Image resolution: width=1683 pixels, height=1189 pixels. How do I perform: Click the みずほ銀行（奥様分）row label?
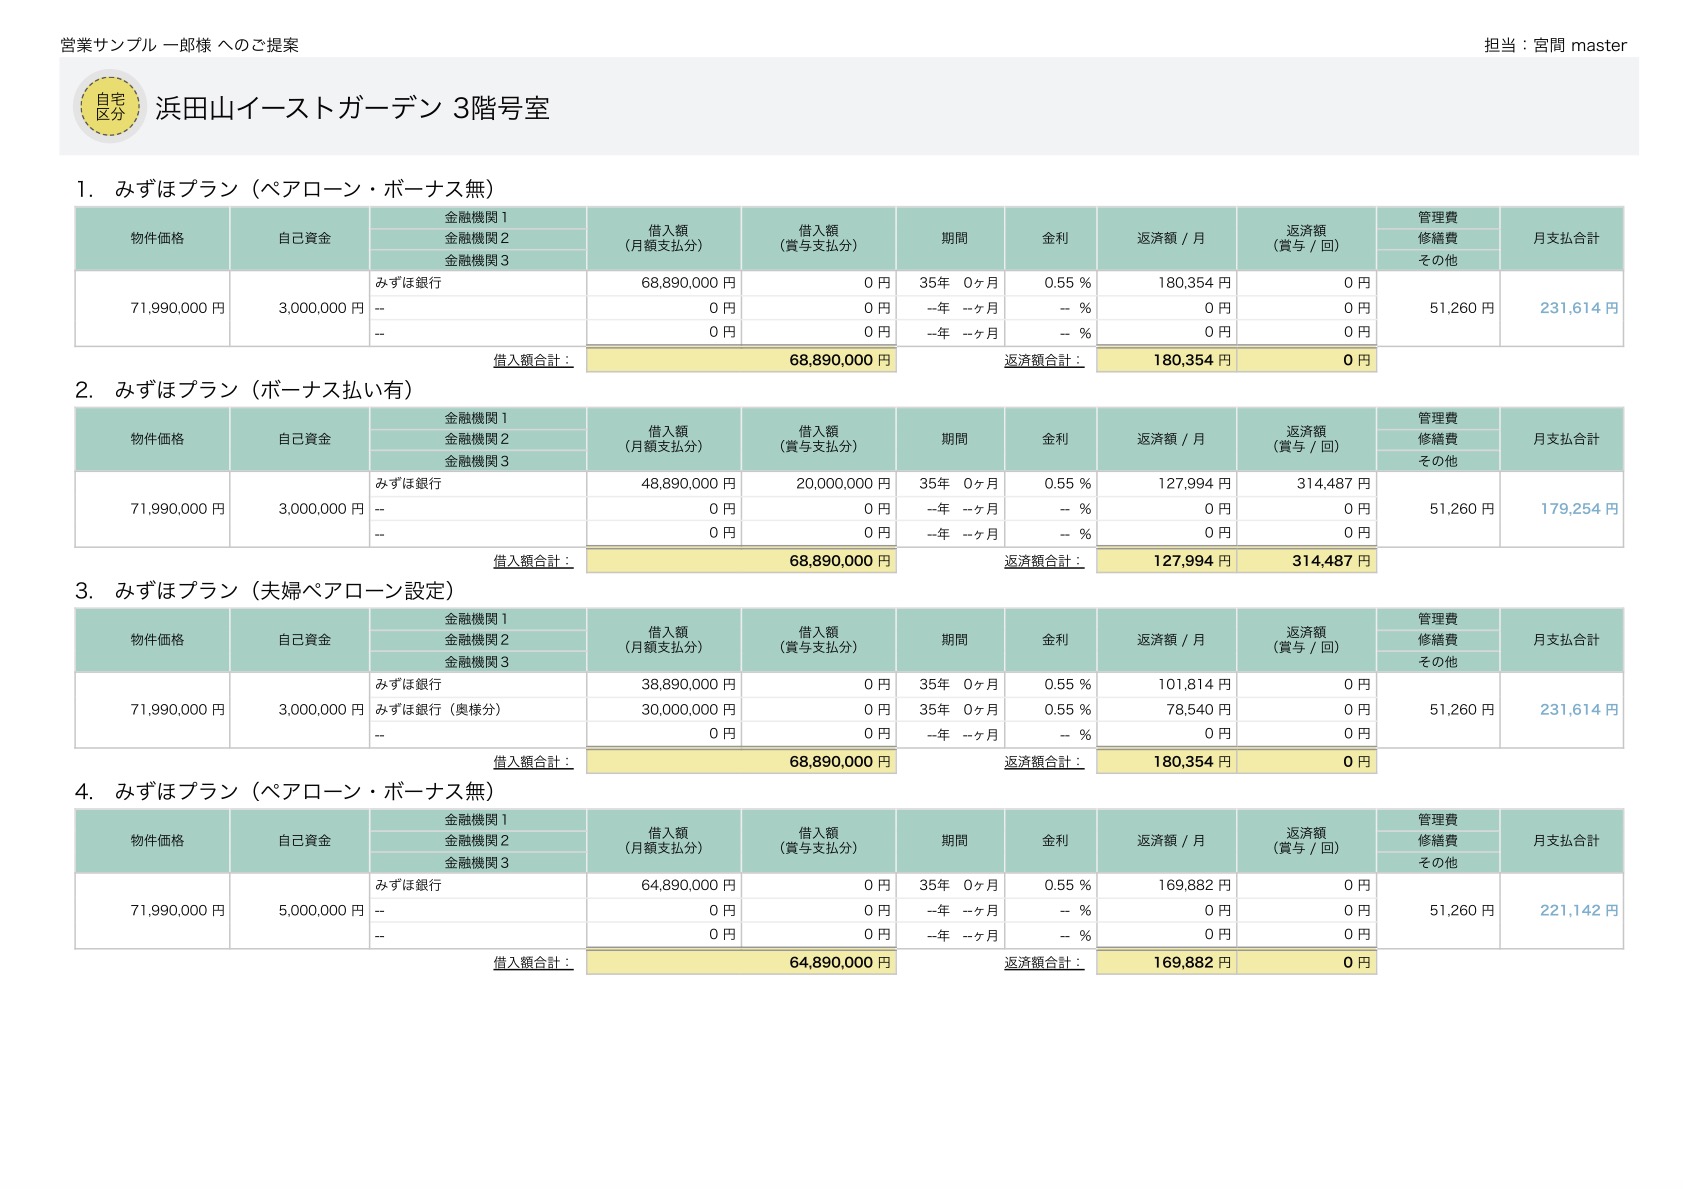coord(438,709)
